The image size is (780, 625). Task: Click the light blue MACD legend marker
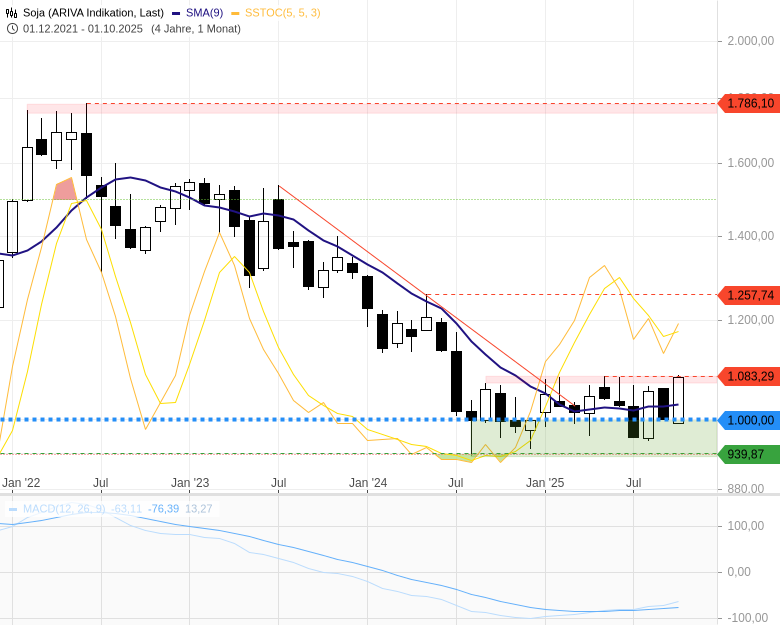(x=13, y=509)
